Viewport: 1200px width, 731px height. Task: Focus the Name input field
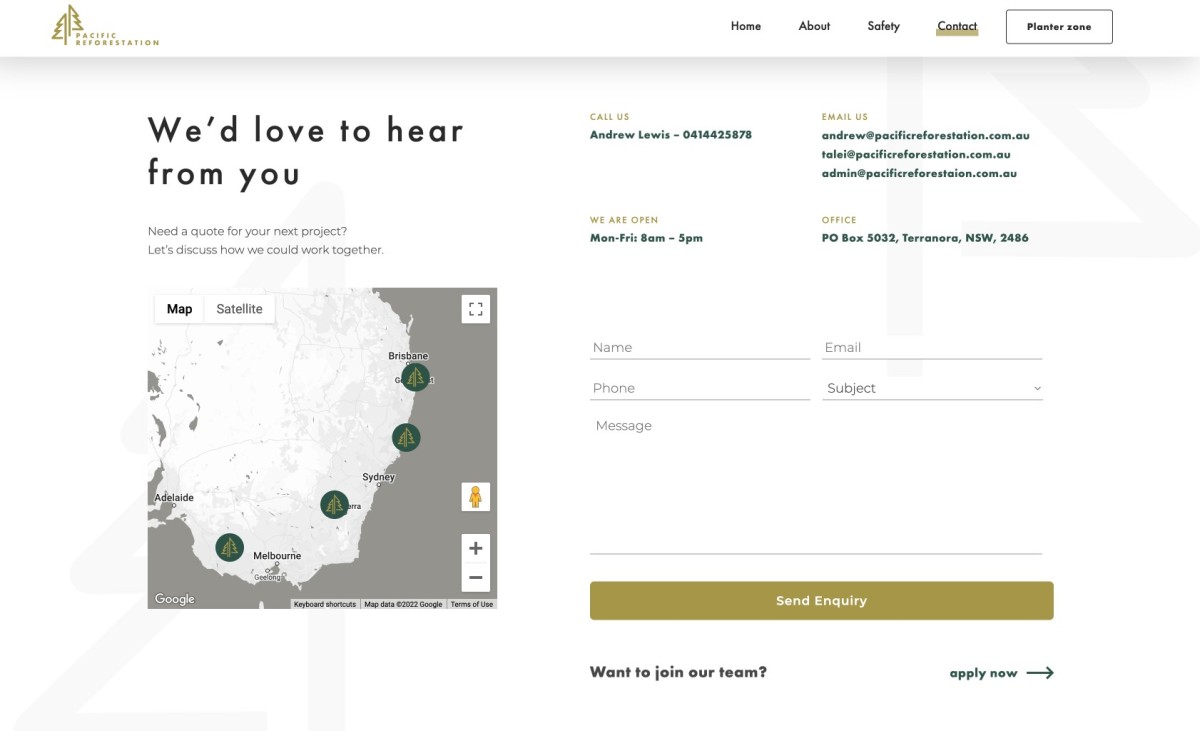700,347
